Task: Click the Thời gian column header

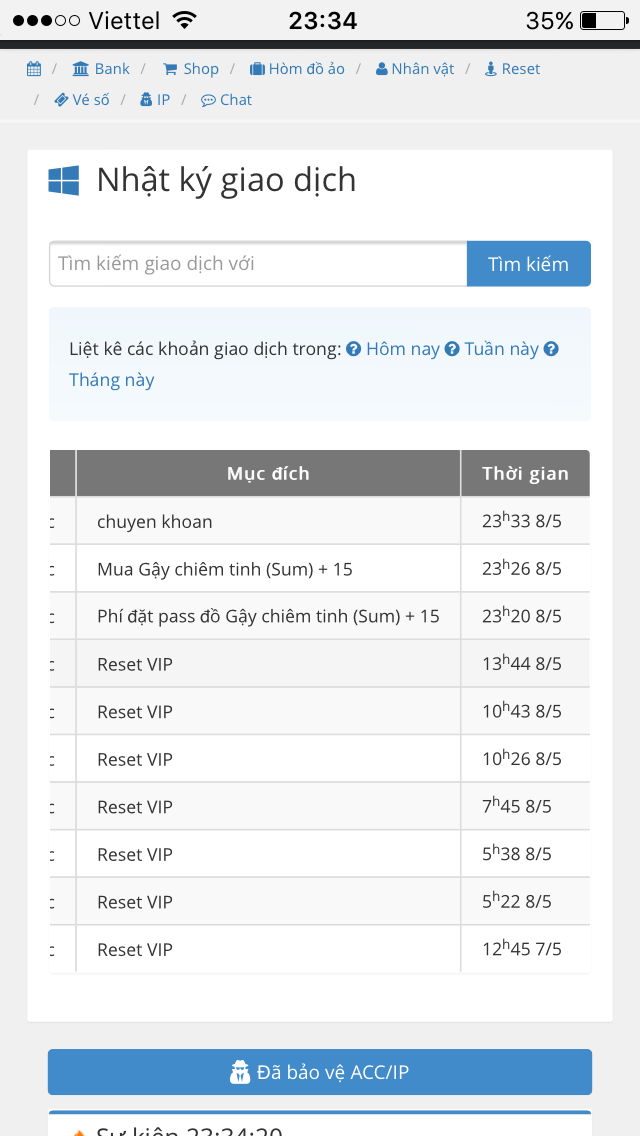Action: coord(525,474)
